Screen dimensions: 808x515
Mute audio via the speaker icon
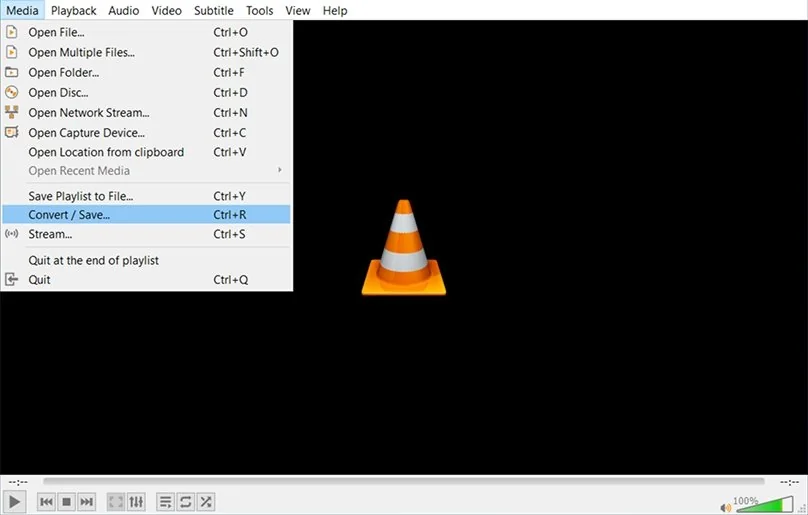726,508
